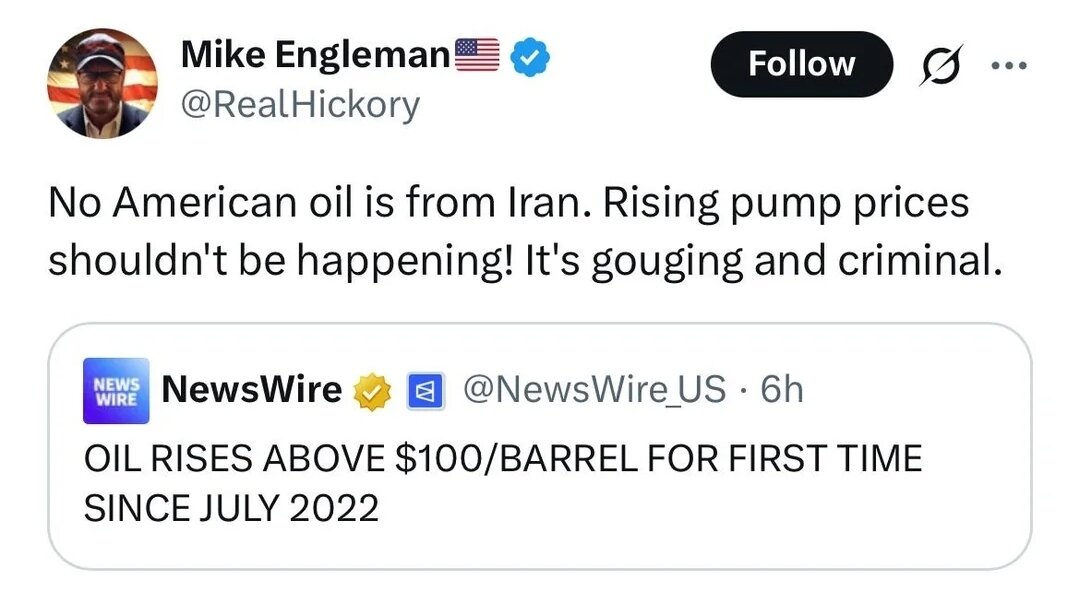Screen dimensions: 1080x592
Task: Open the NewsWire account name
Action: [251, 389]
